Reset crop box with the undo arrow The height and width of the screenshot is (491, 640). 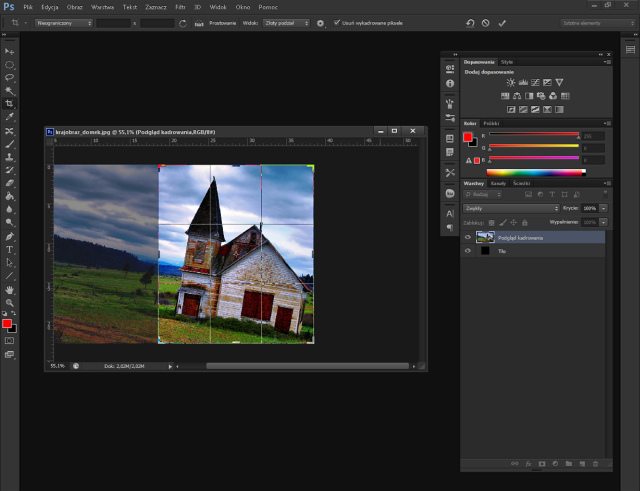[x=470, y=23]
